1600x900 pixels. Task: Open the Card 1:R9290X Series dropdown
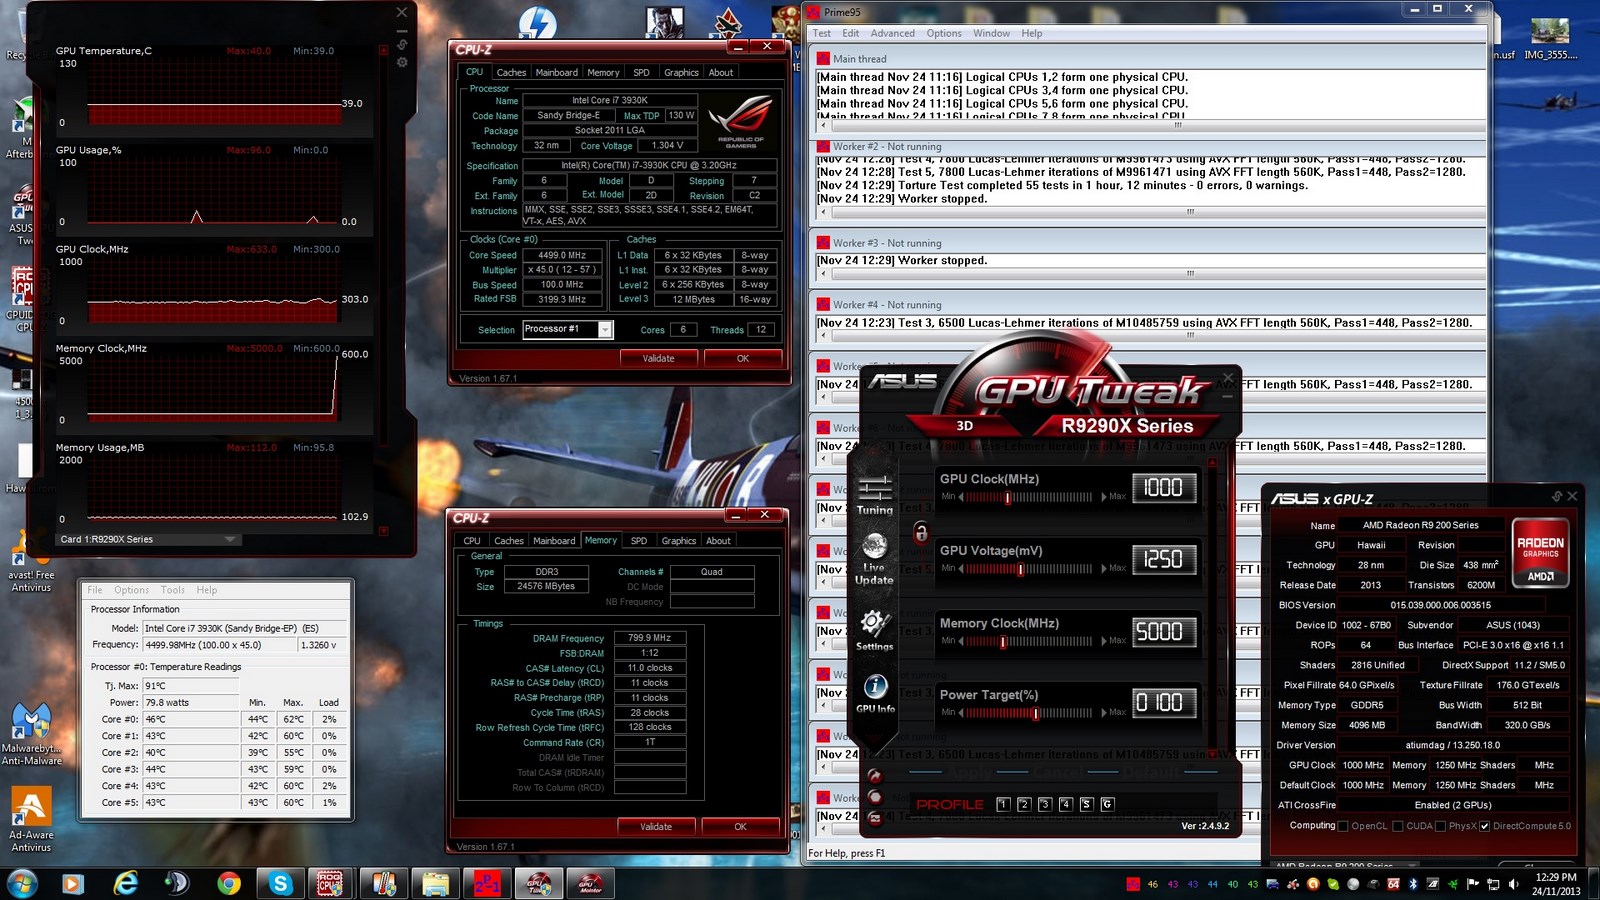click(x=148, y=539)
